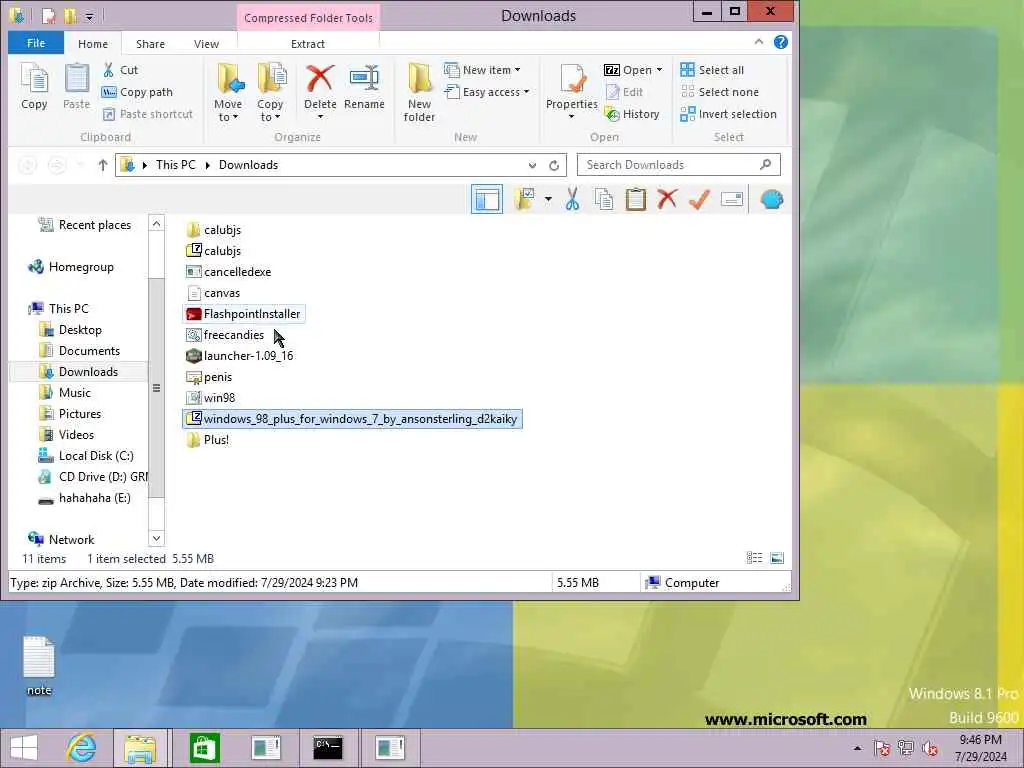Select the FlashpointInstaller file
The width and height of the screenshot is (1024, 768).
(244, 314)
